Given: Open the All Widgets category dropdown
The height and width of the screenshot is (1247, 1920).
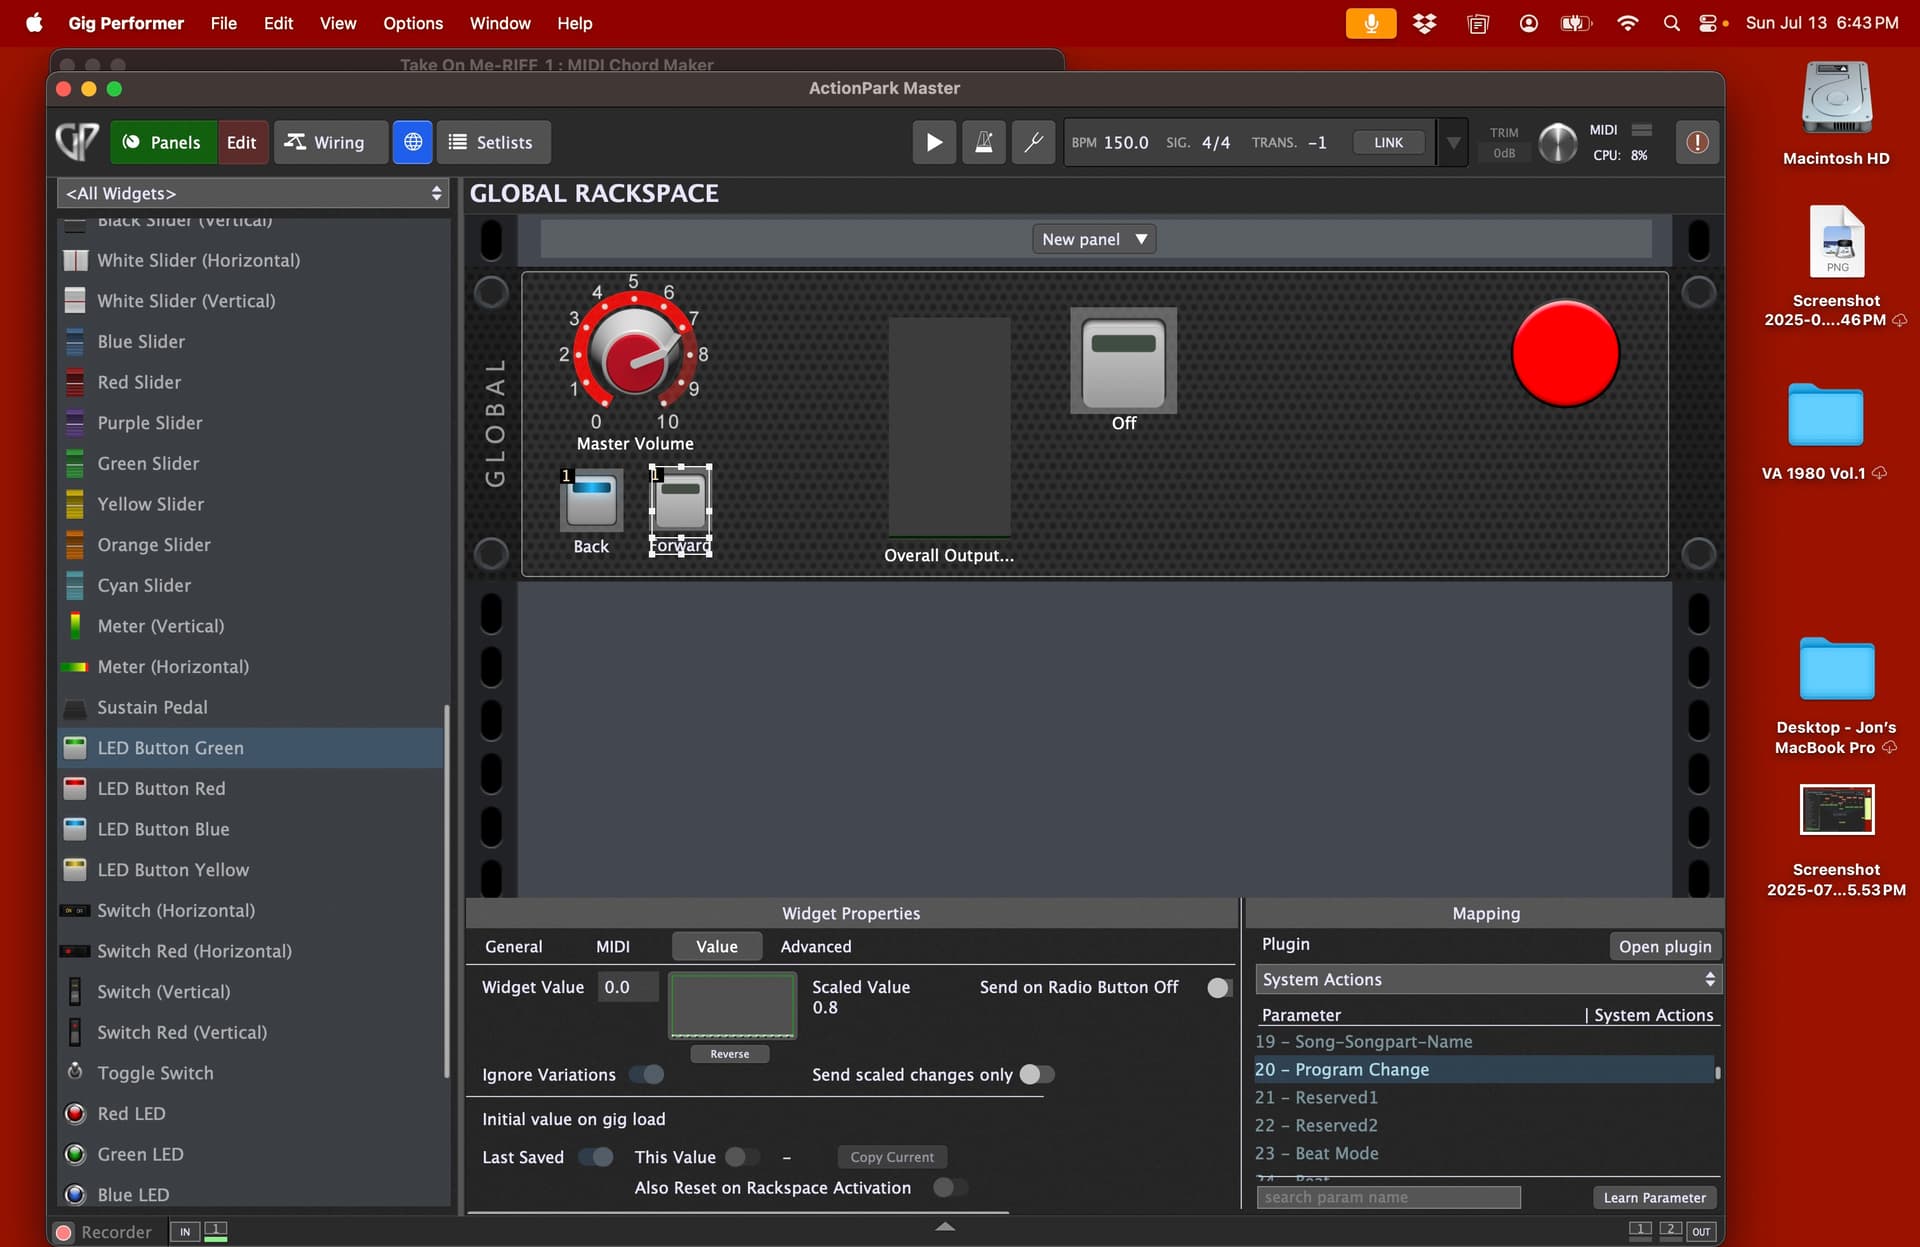Looking at the screenshot, I should click(253, 193).
